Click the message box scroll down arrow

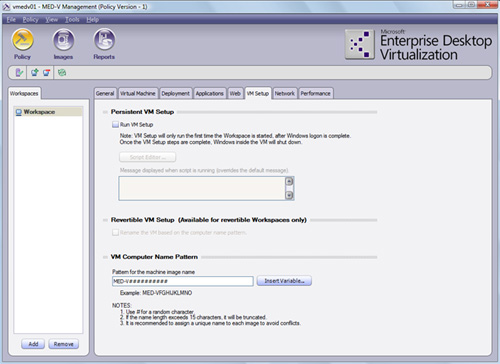(x=289, y=195)
